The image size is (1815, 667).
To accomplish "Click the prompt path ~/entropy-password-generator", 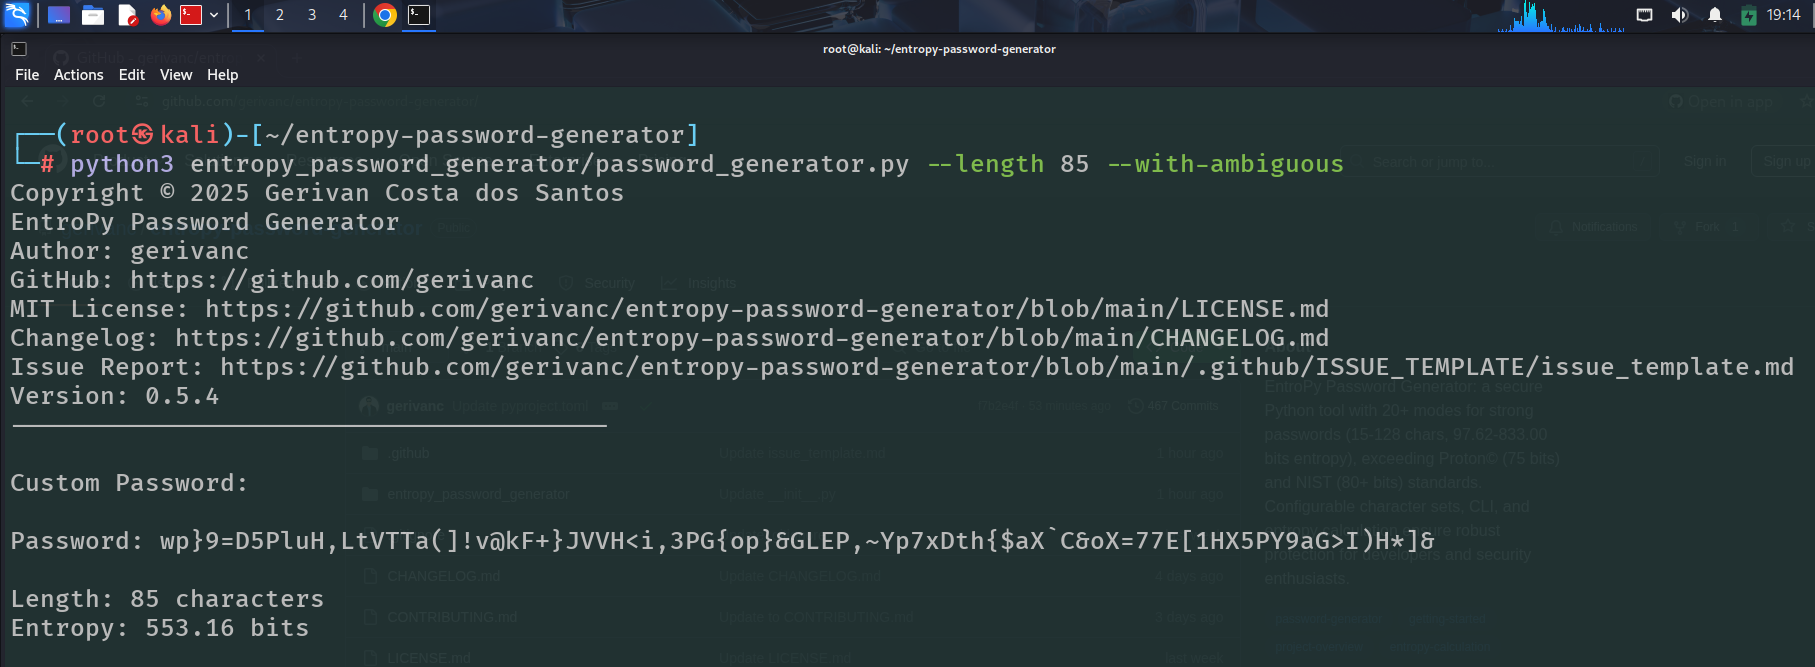I will pos(475,135).
